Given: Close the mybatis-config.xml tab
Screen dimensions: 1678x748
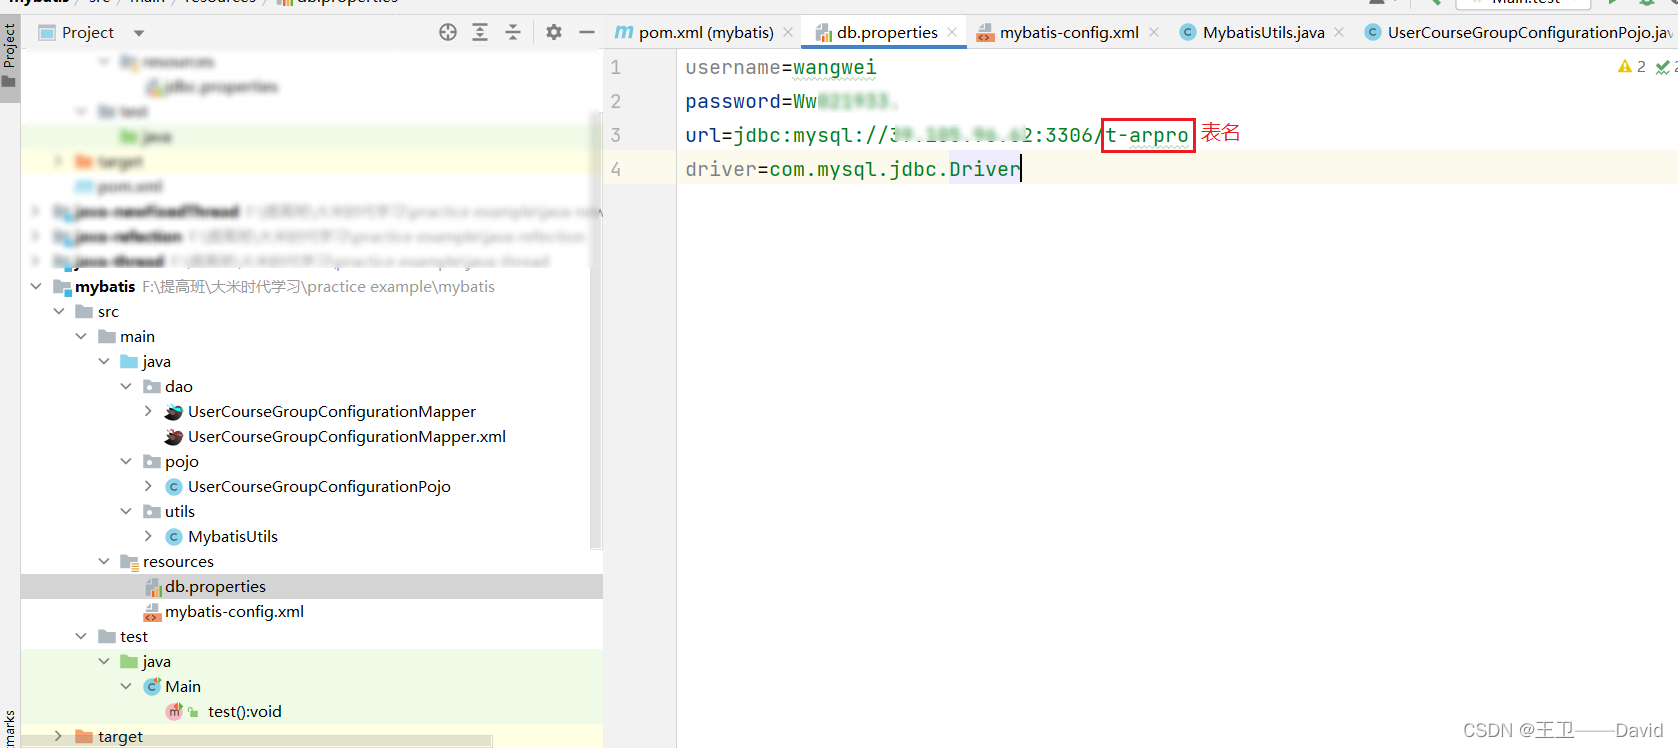Looking at the screenshot, I should pyautogui.click(x=1154, y=32).
